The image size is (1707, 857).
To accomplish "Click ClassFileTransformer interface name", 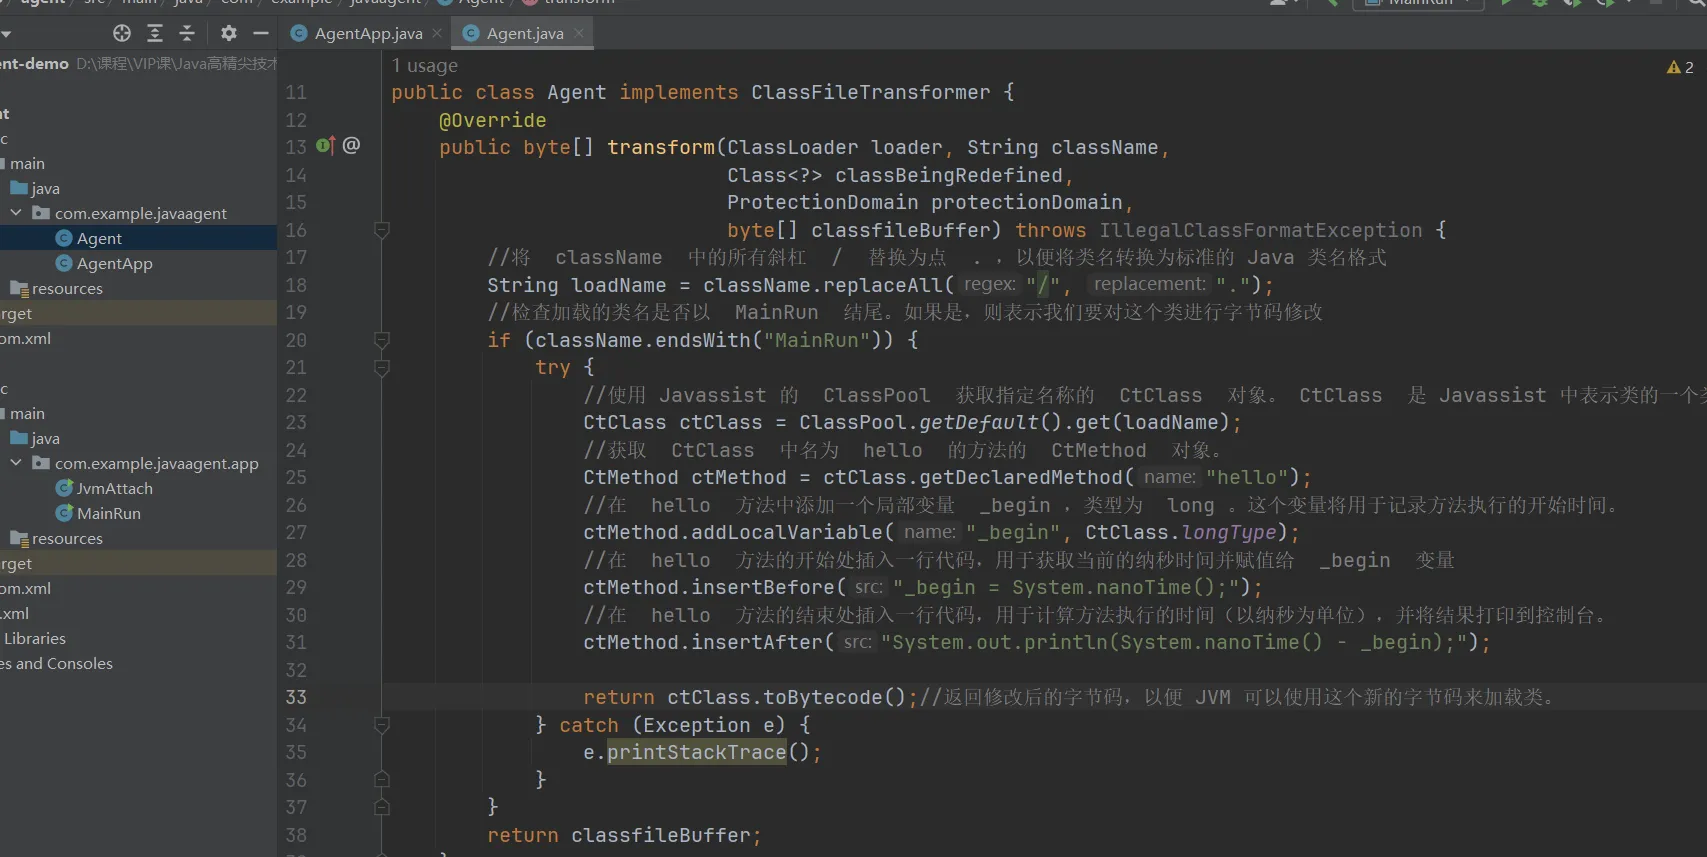I will (x=871, y=92).
